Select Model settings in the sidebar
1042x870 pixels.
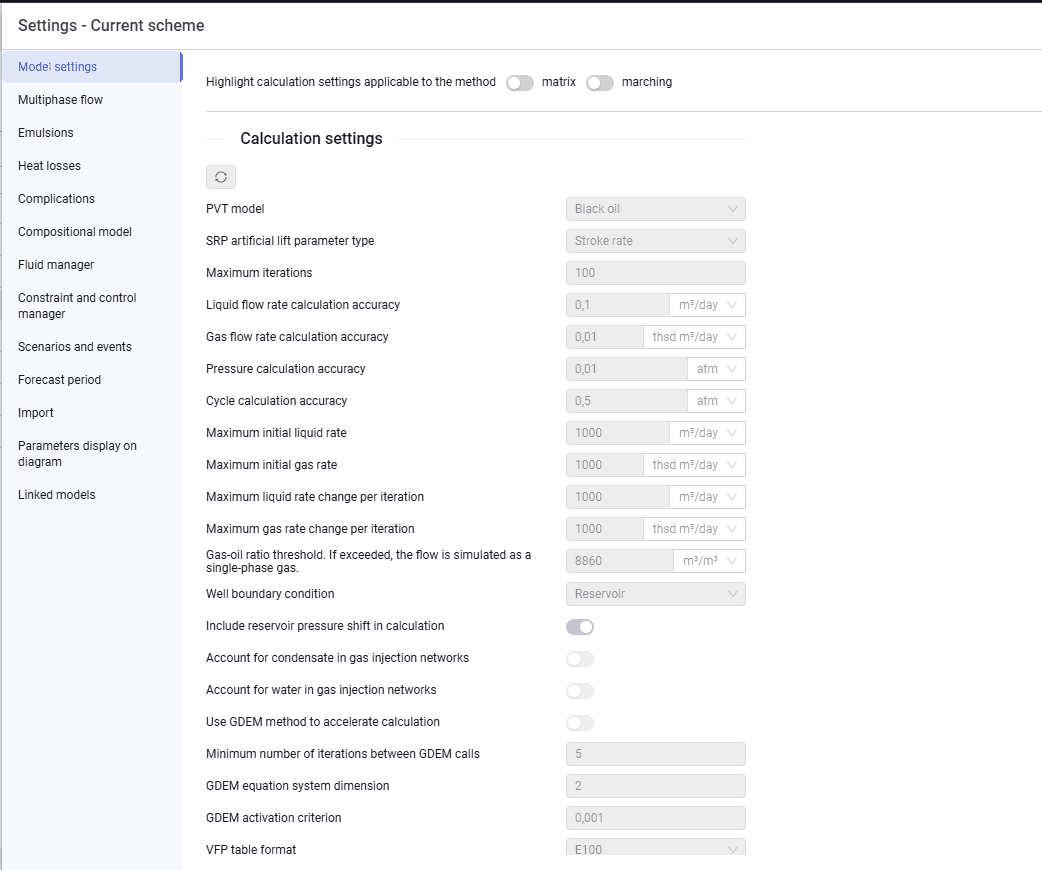(x=92, y=66)
